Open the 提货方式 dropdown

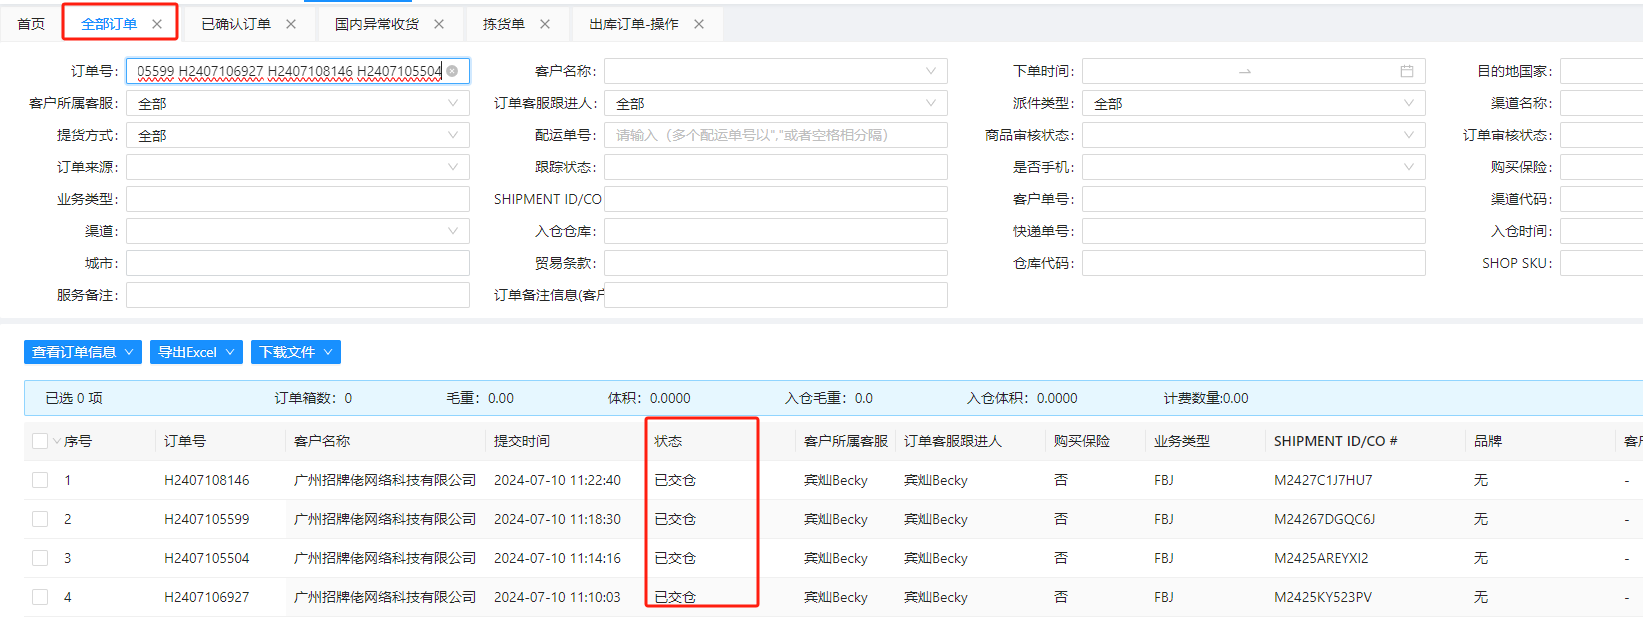pos(297,135)
